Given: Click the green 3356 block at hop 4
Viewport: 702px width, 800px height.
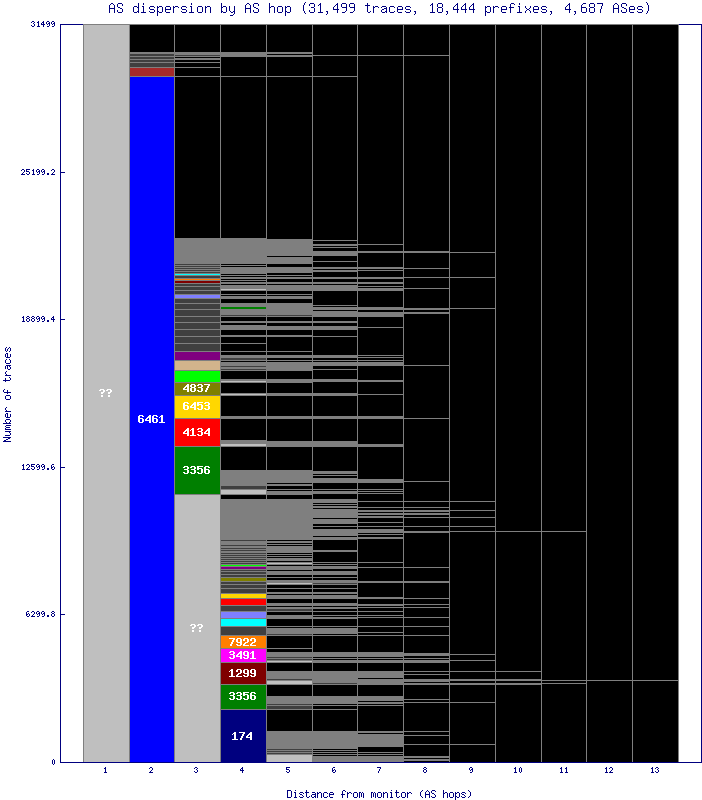Looking at the screenshot, I should coord(243,697).
